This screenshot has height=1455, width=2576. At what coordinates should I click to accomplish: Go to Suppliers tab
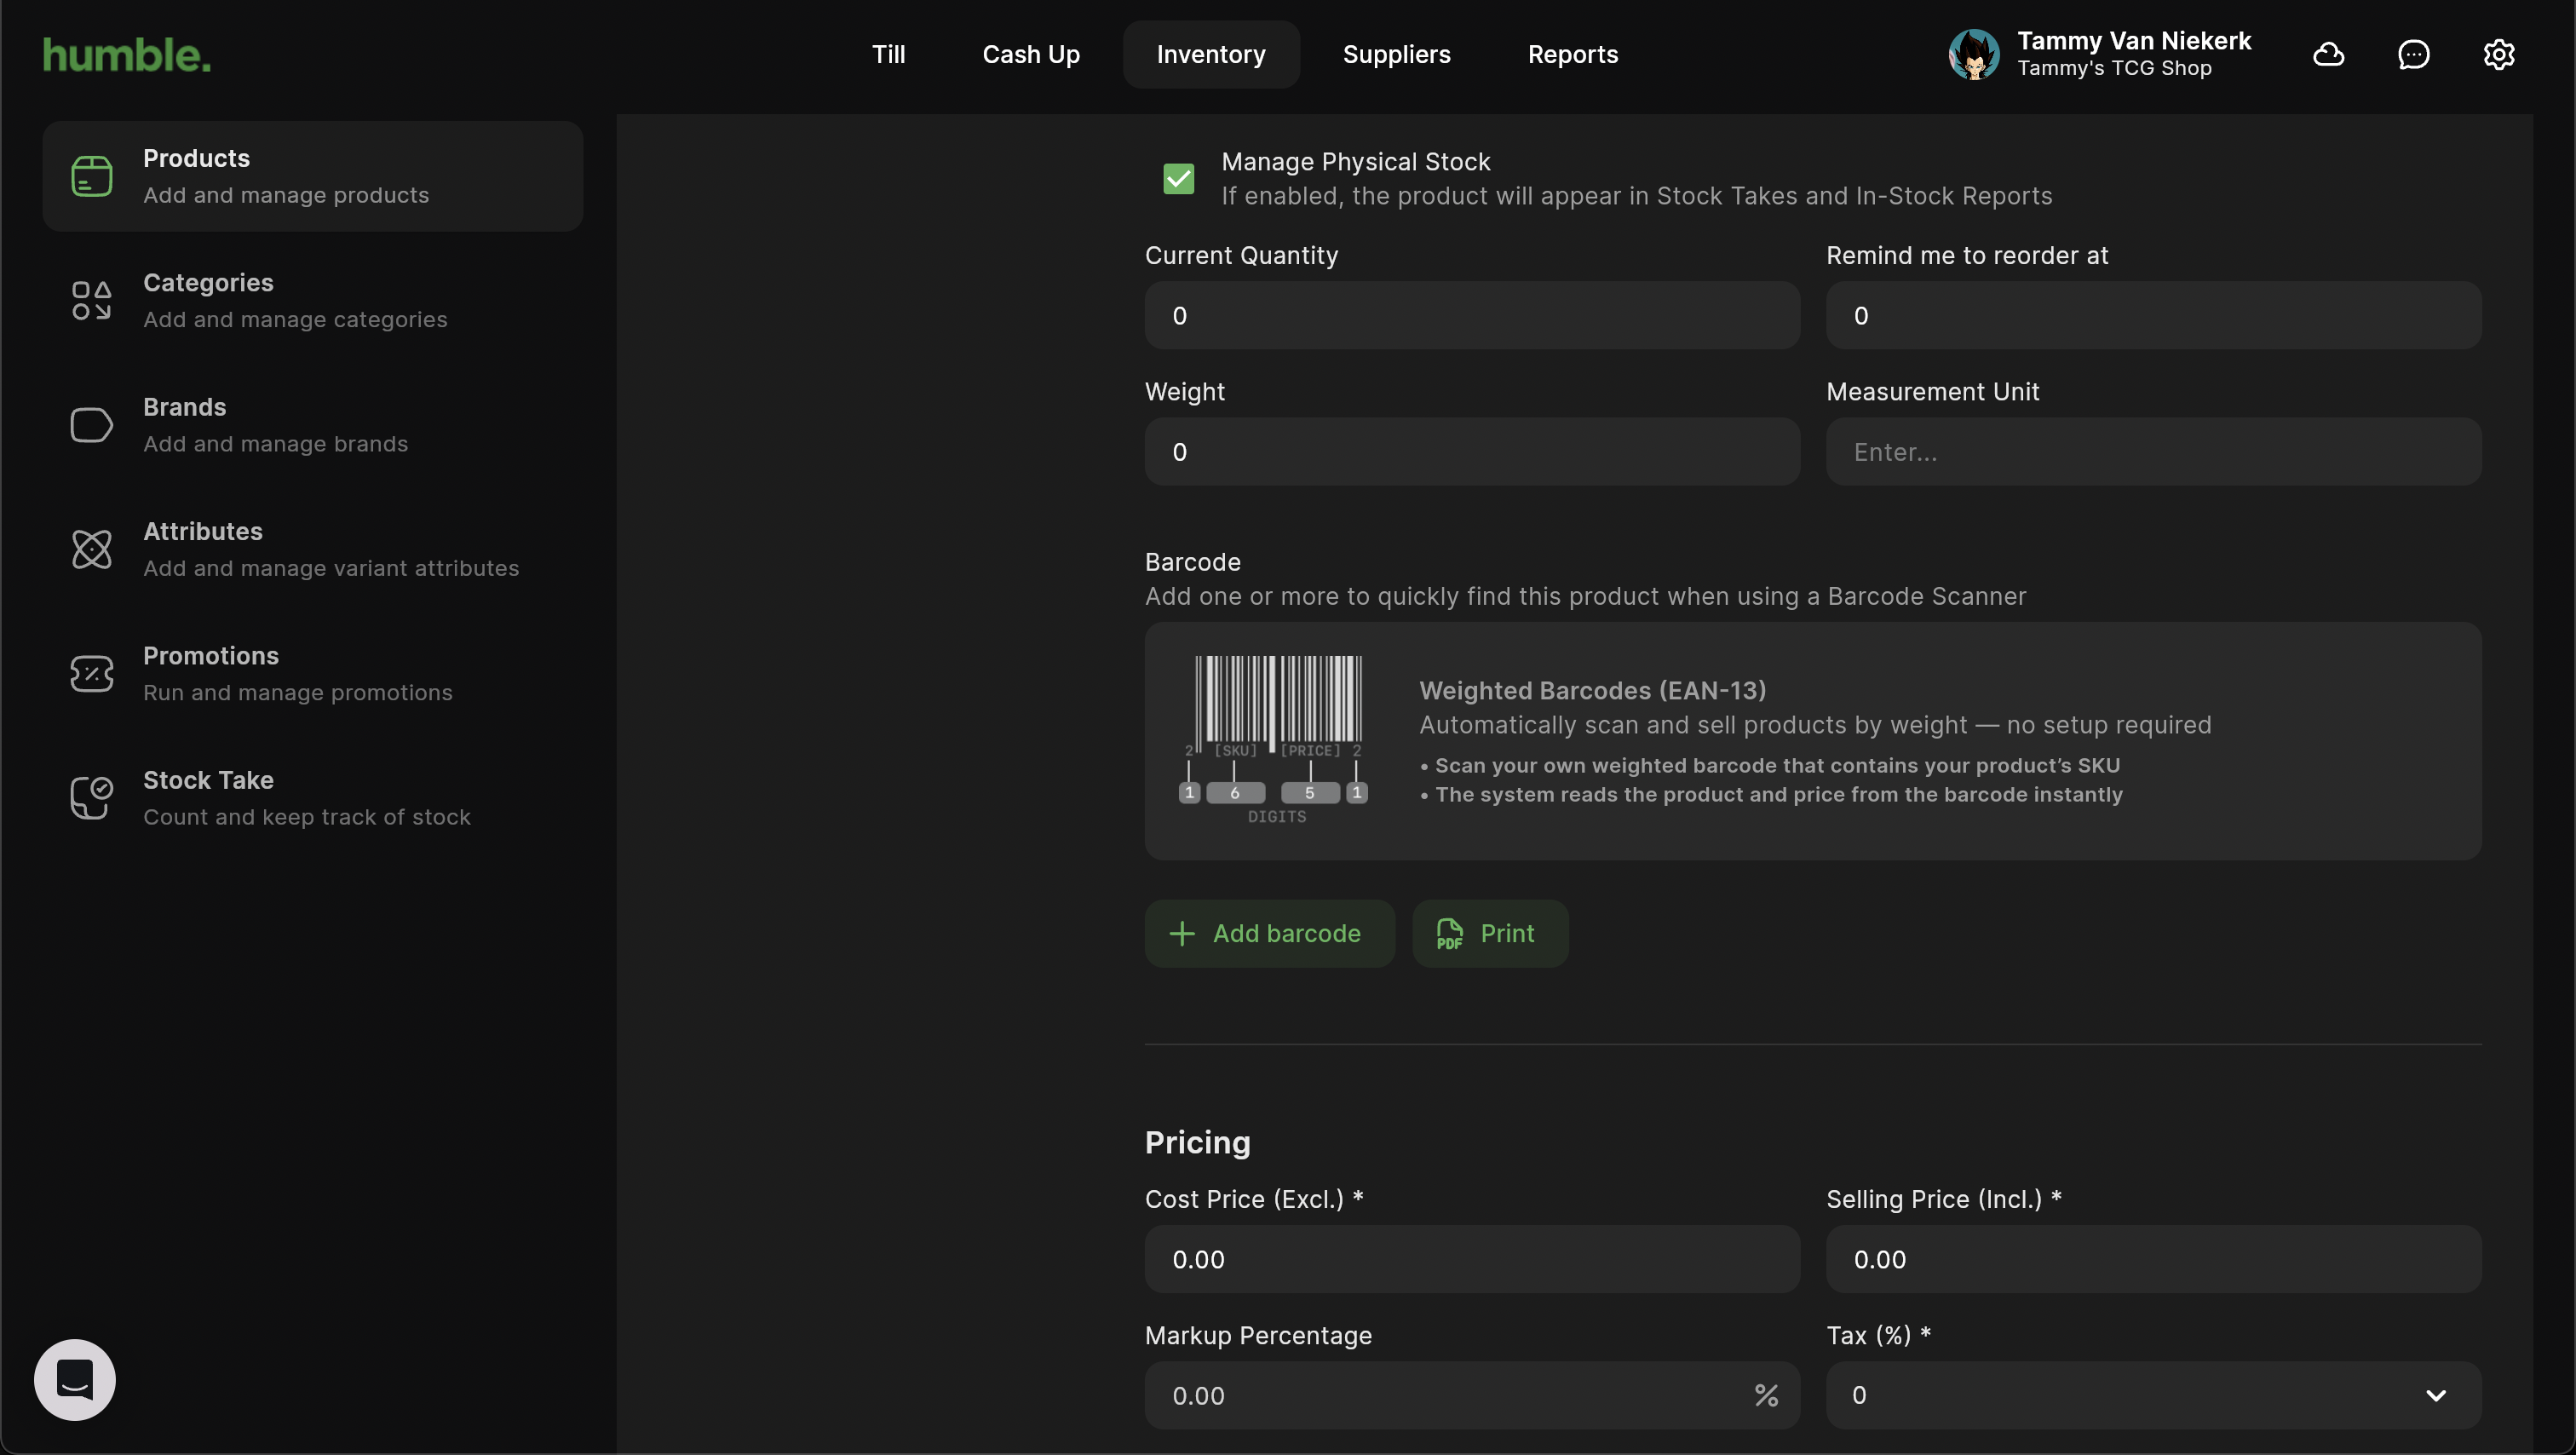click(1396, 54)
